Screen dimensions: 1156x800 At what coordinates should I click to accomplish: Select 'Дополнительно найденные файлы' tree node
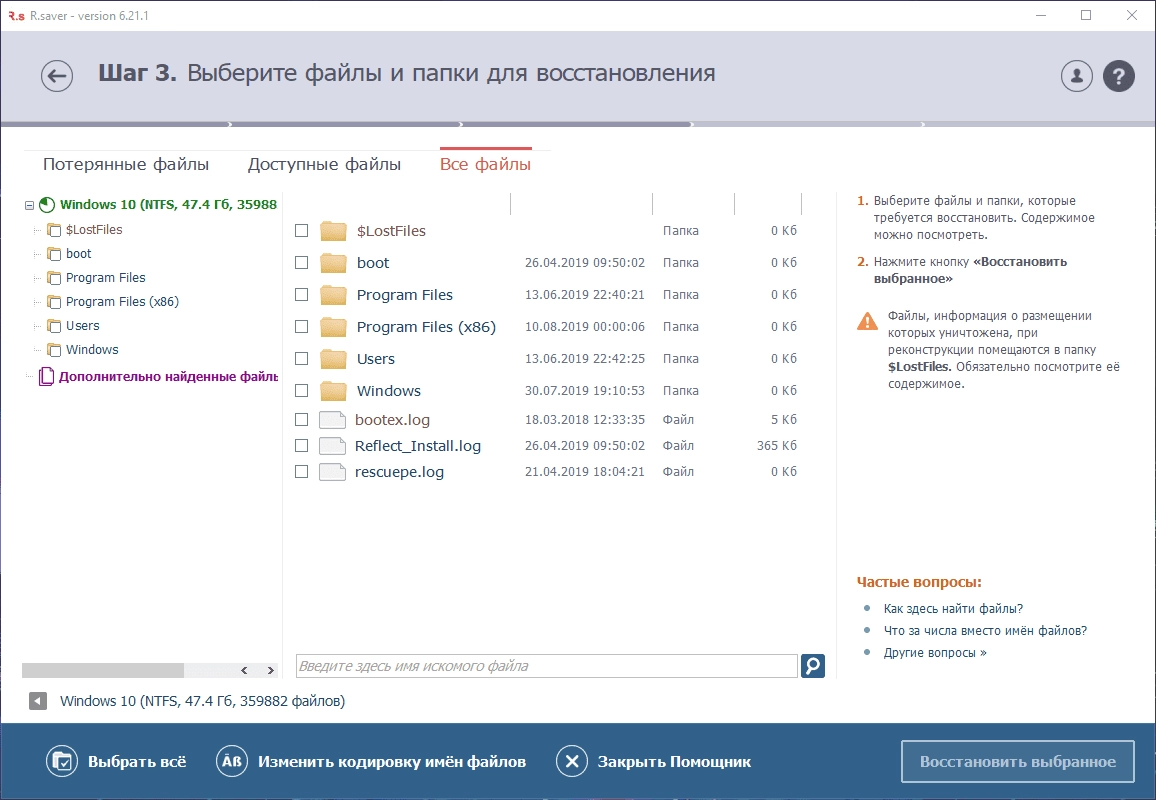168,377
